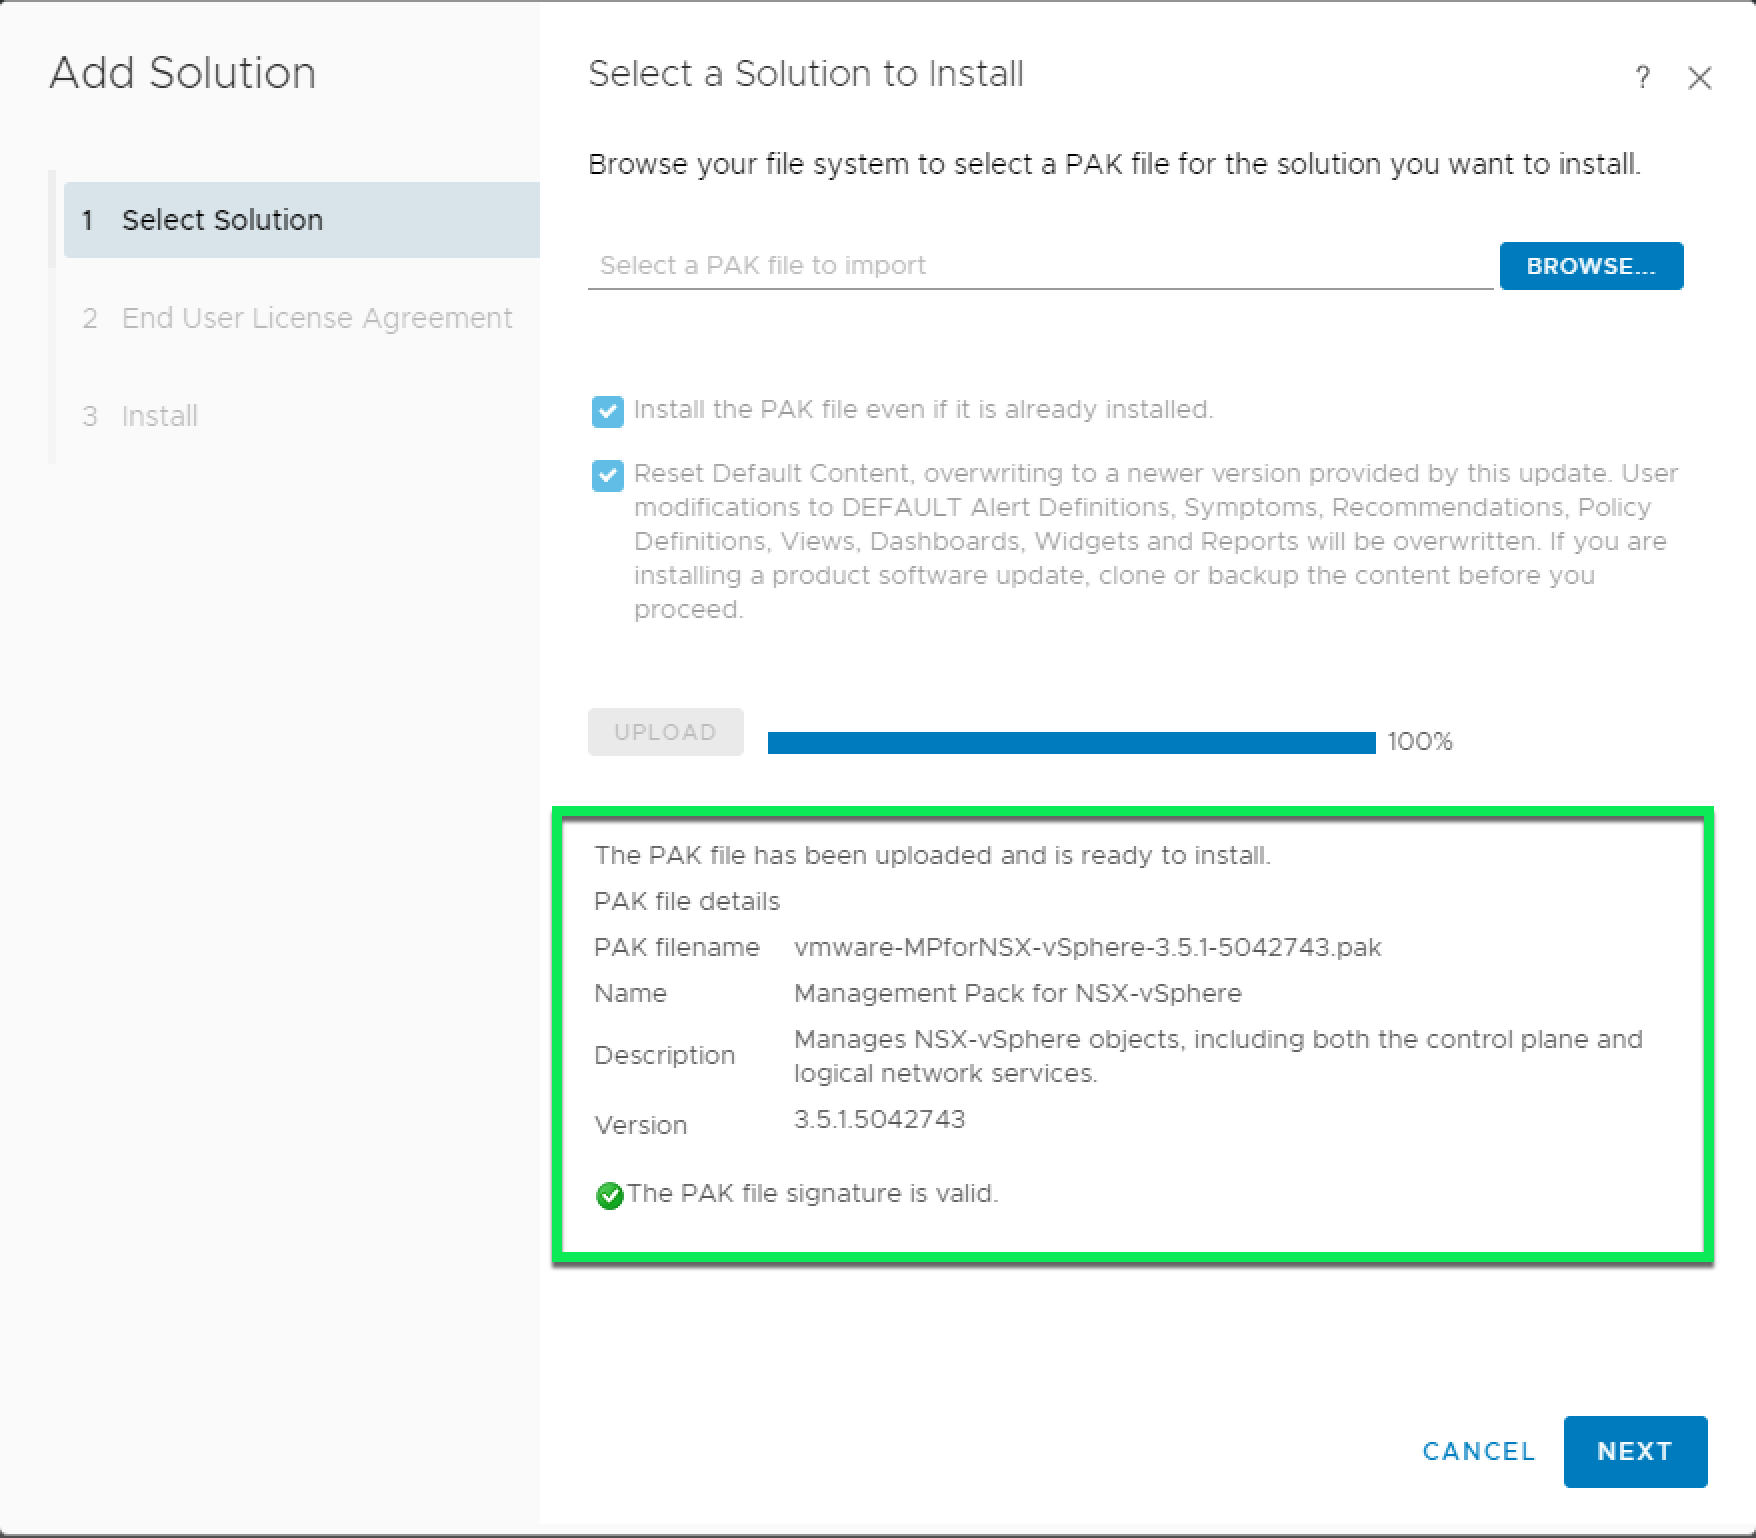Close the Add Solution dialog
This screenshot has width=1756, height=1538.
1699,78
